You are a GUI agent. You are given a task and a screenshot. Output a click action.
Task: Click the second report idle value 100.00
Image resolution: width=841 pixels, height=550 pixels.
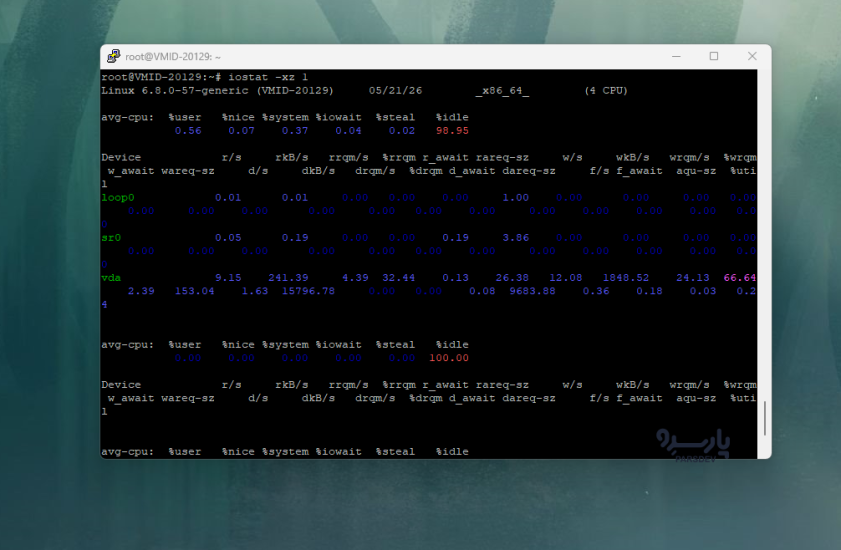[449, 358]
